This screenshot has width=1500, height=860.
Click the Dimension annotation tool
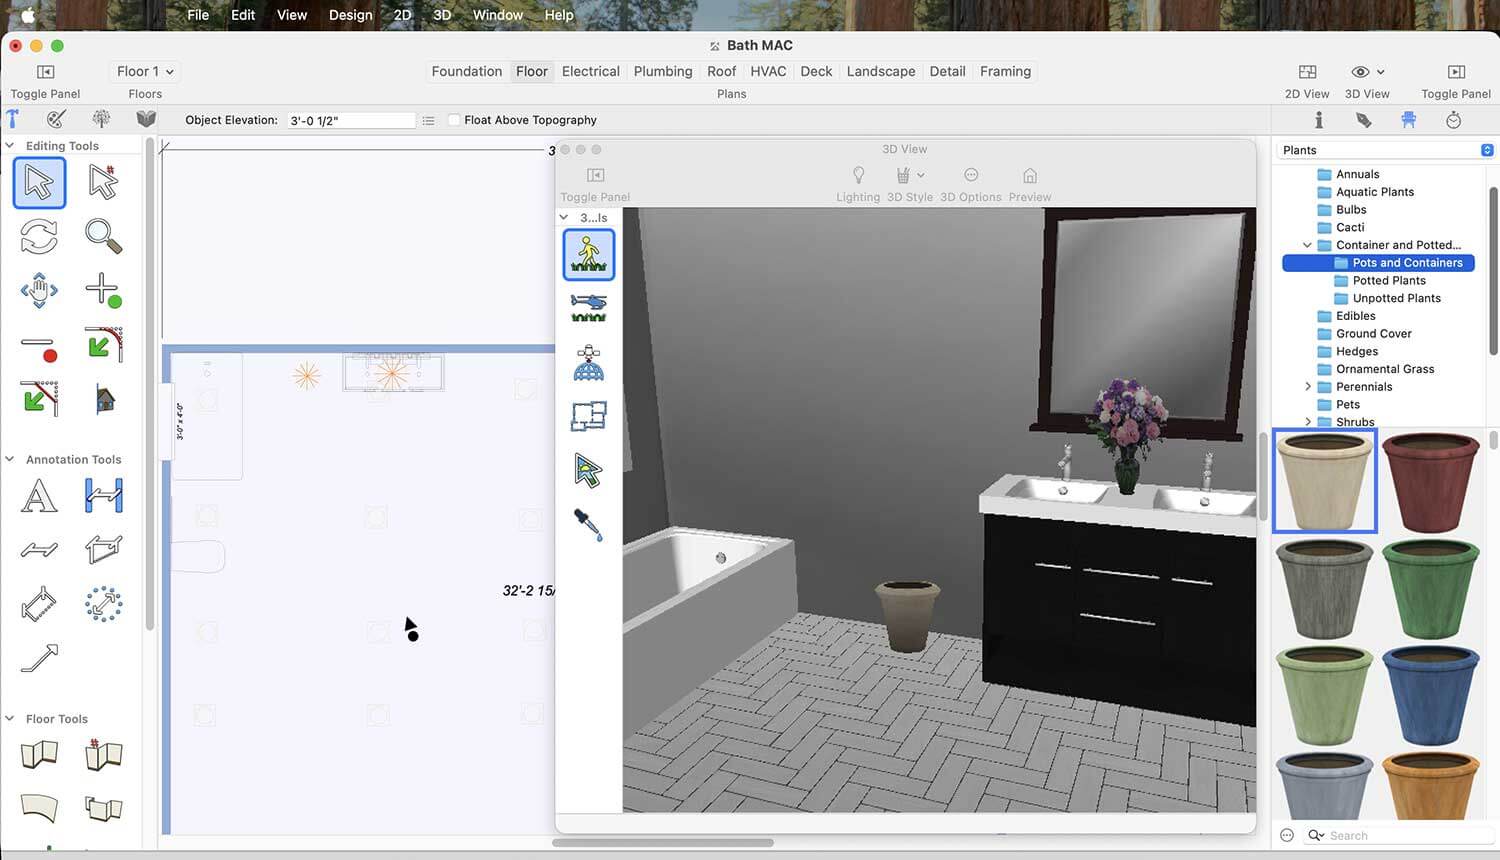(103, 496)
